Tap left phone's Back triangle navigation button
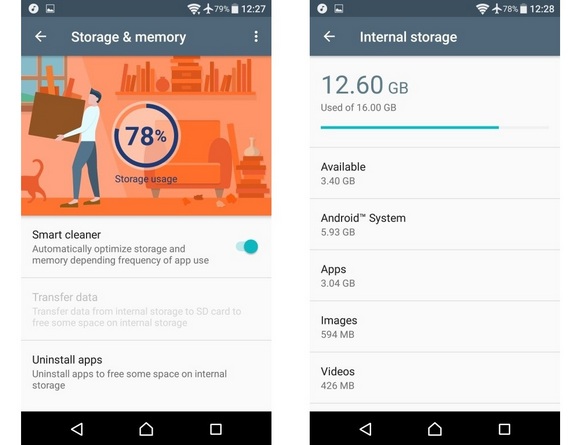580x445 pixels. [77, 429]
